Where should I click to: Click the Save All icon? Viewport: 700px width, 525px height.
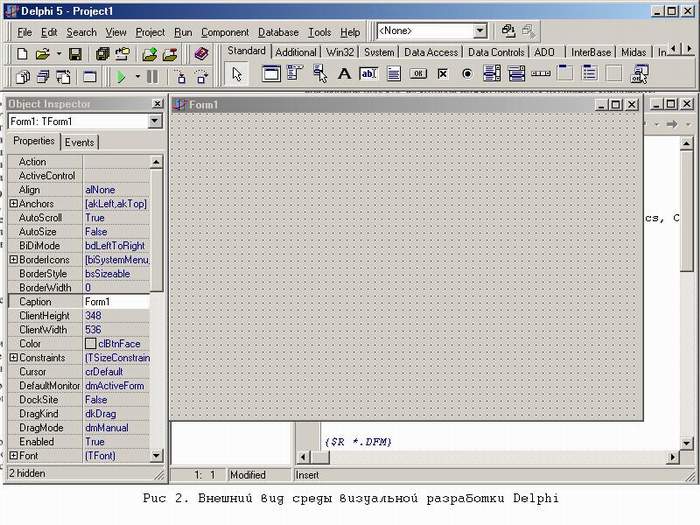pyautogui.click(x=103, y=54)
